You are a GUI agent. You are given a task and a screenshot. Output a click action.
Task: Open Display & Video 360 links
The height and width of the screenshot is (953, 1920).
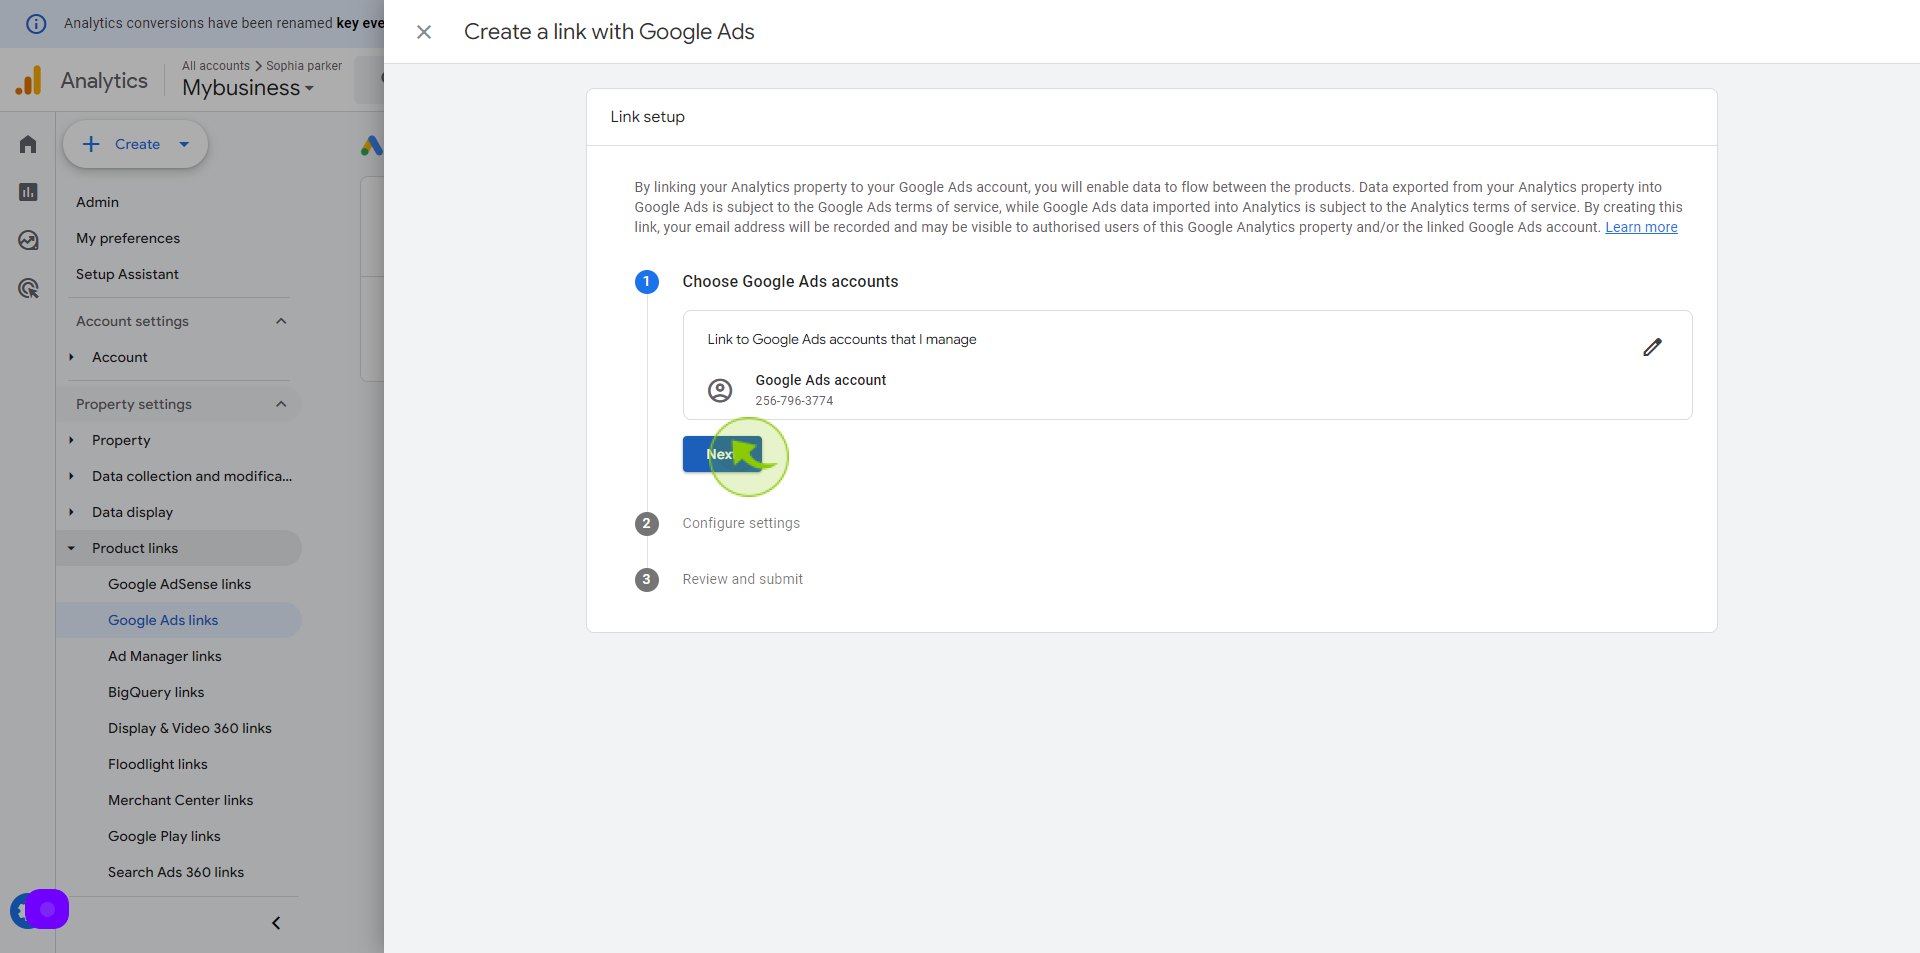coord(190,728)
